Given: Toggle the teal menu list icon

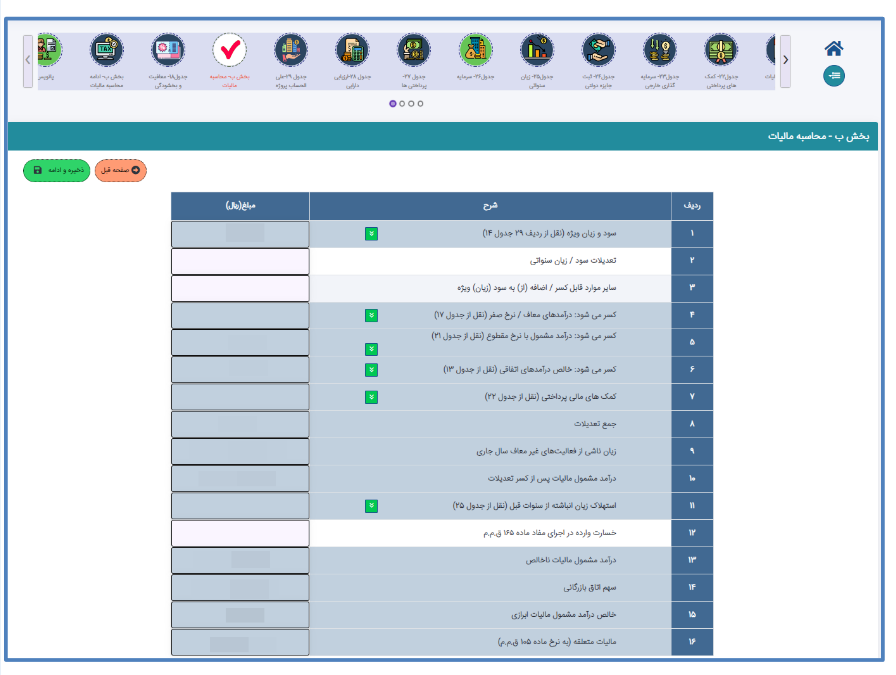Looking at the screenshot, I should [x=834, y=75].
